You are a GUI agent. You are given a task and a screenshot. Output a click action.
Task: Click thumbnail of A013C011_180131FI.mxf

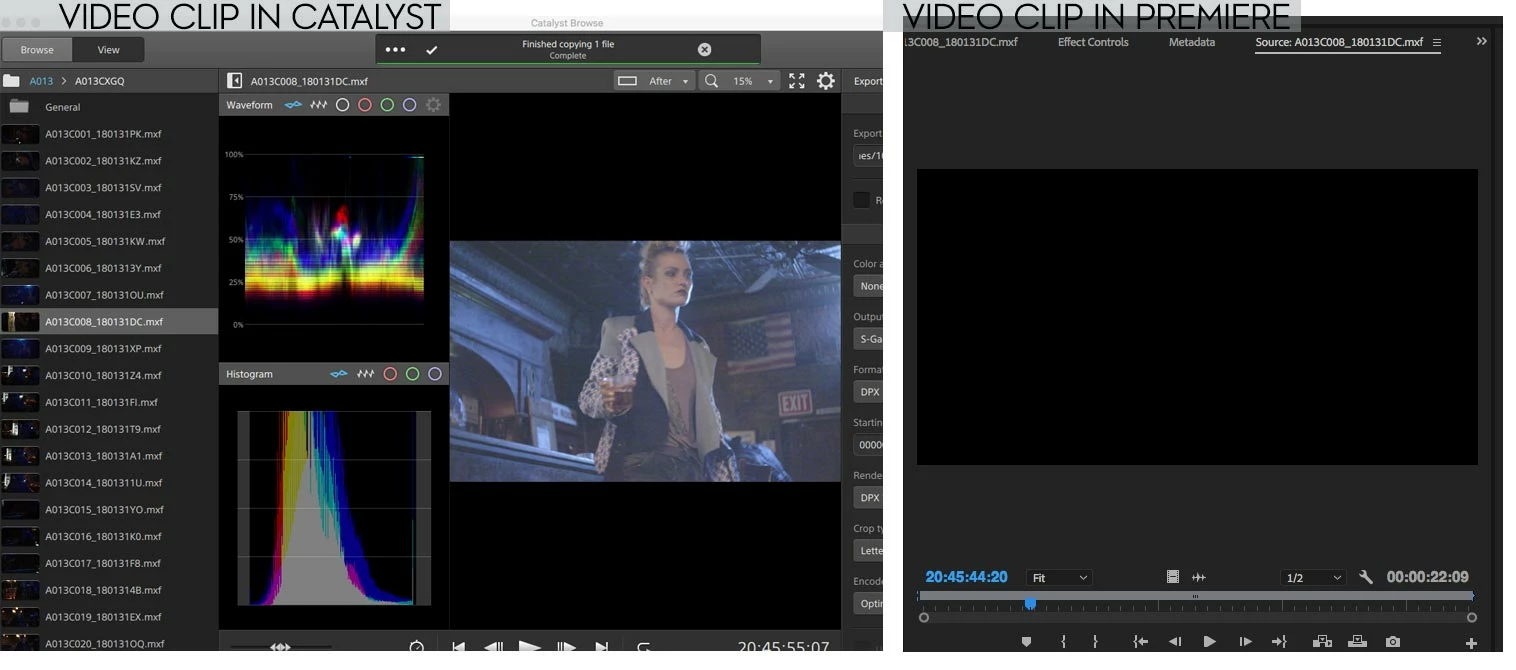click(x=21, y=402)
